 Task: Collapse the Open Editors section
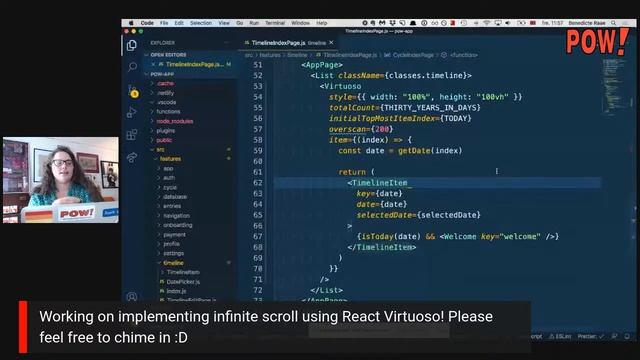(168, 55)
